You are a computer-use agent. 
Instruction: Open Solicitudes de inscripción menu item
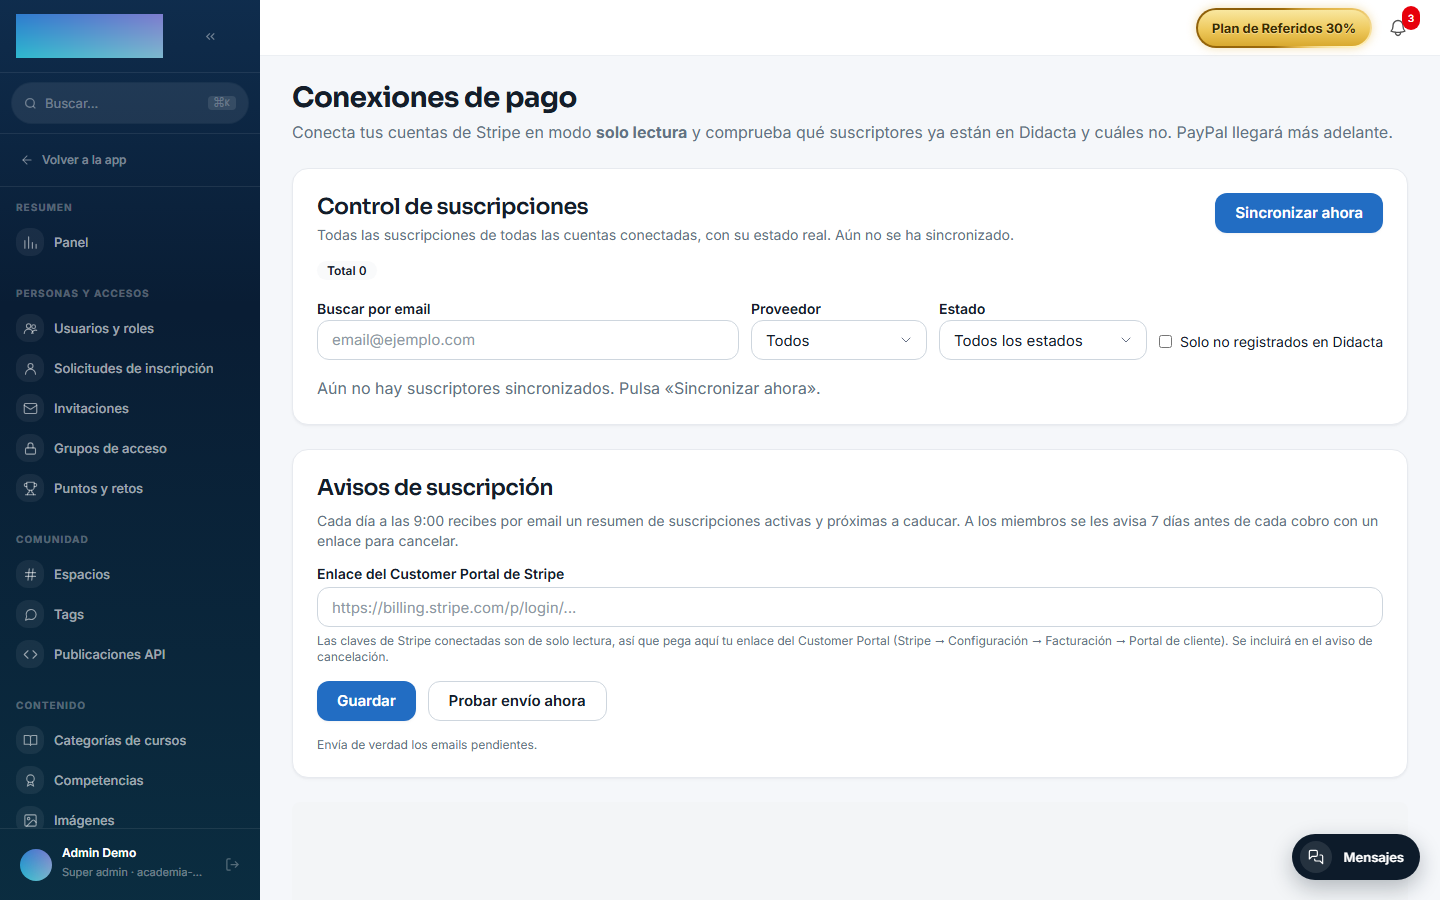tap(130, 369)
